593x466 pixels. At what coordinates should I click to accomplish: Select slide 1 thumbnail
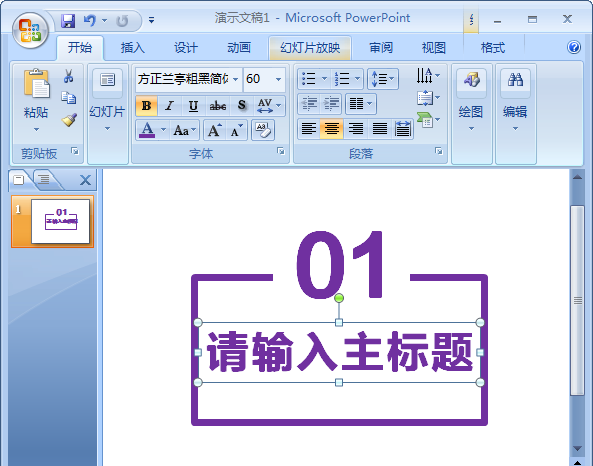point(61,221)
